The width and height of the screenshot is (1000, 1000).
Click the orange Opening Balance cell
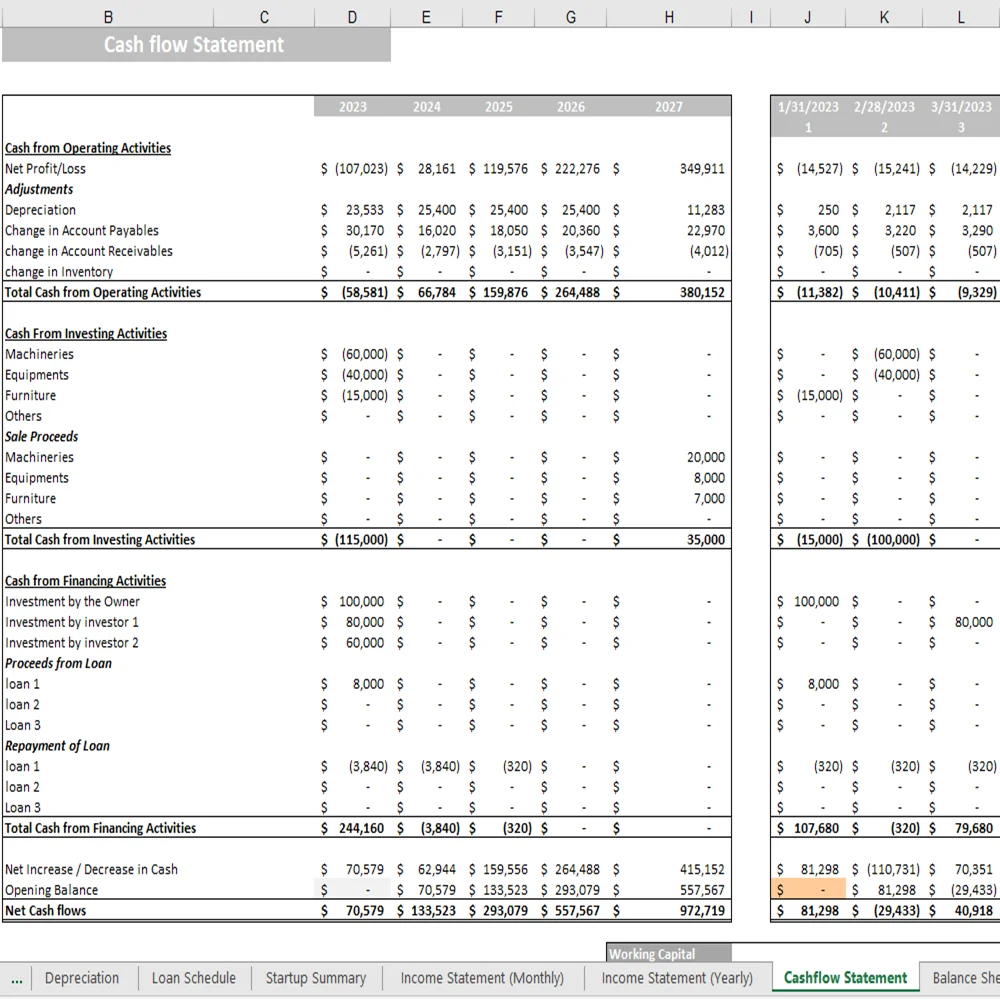click(810, 889)
